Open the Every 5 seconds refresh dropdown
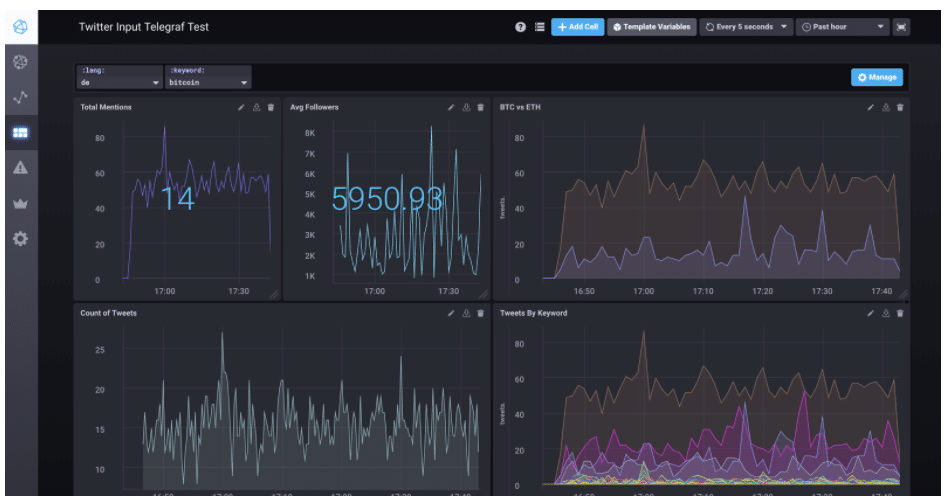The image size is (944, 502). coord(746,27)
